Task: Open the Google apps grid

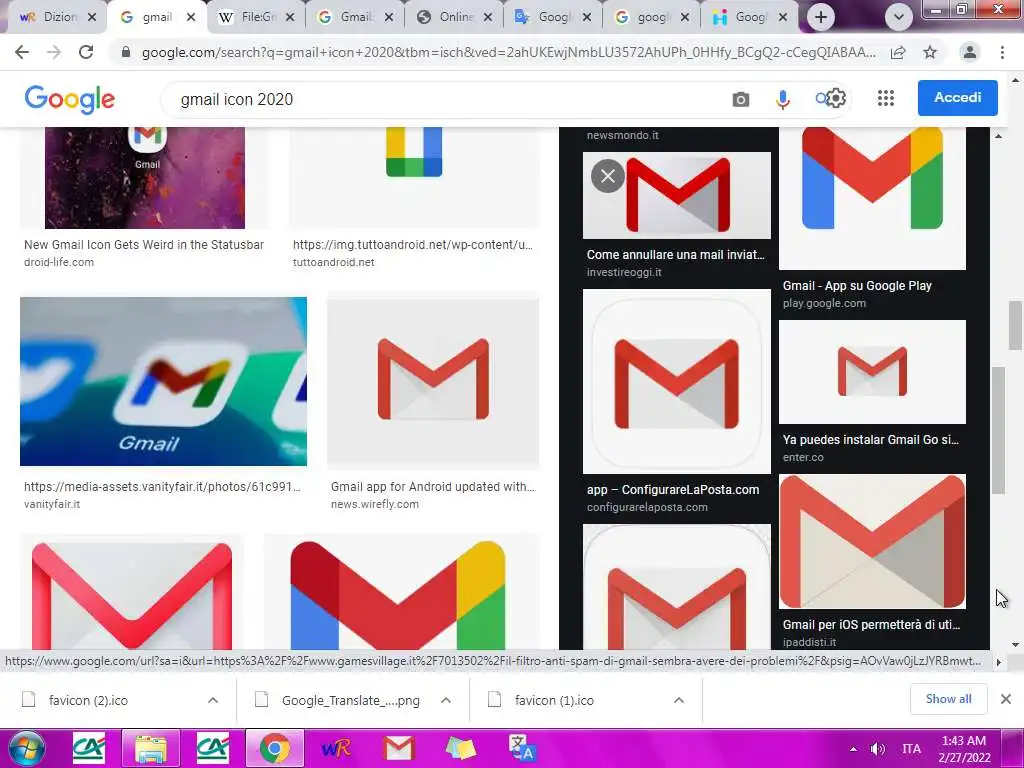Action: click(x=886, y=98)
